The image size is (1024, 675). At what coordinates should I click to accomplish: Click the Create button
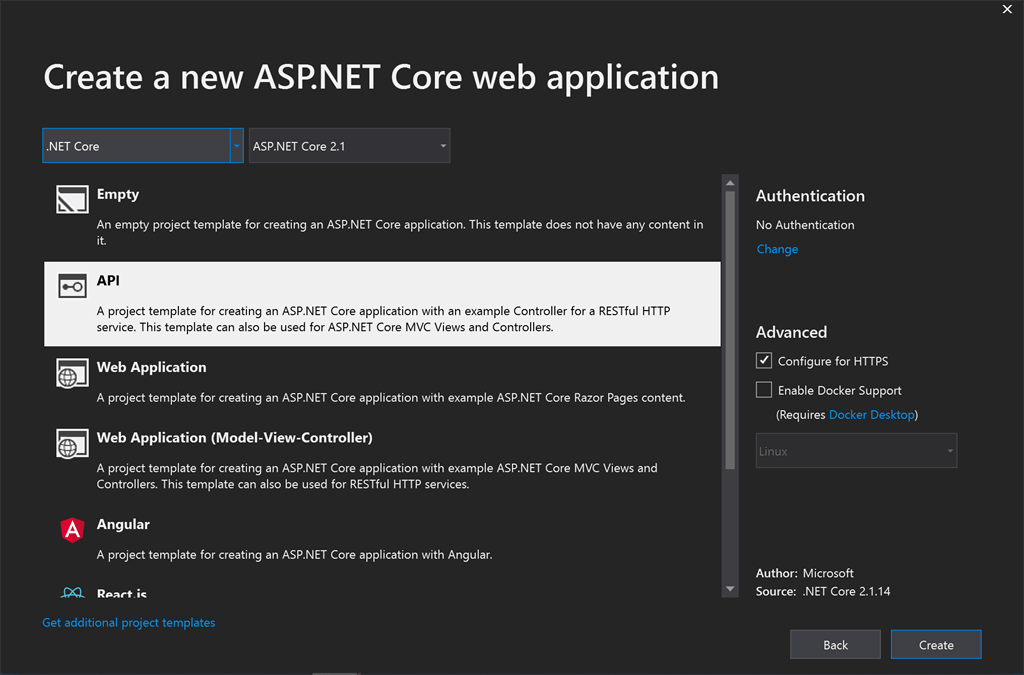936,645
